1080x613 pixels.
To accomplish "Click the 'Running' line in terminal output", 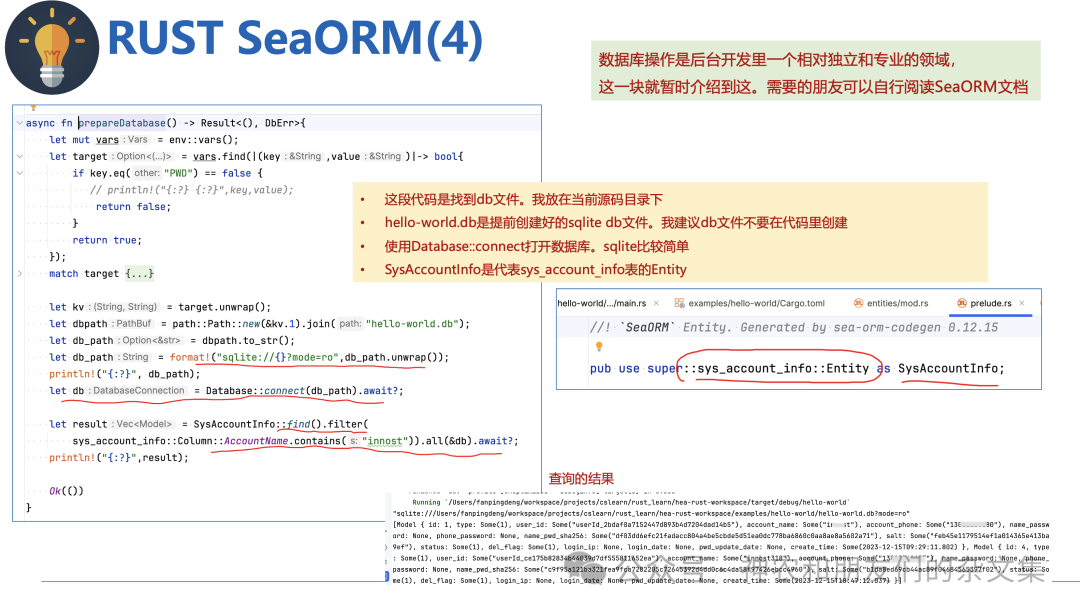I will [631, 502].
